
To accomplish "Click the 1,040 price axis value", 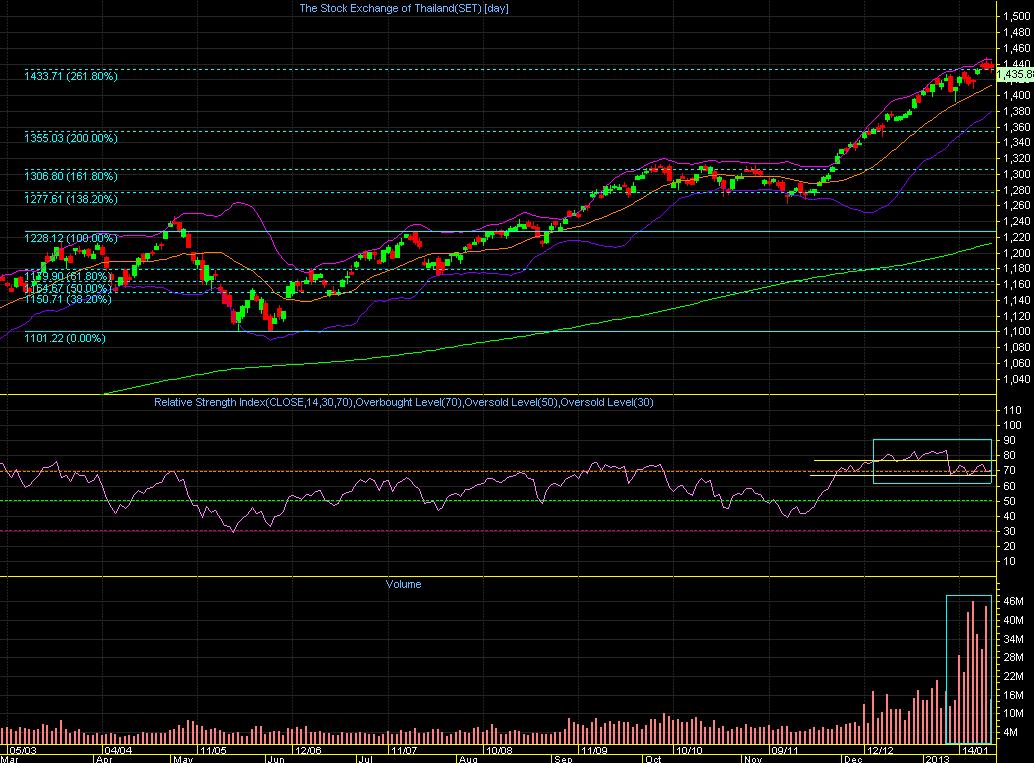I will point(1016,379).
